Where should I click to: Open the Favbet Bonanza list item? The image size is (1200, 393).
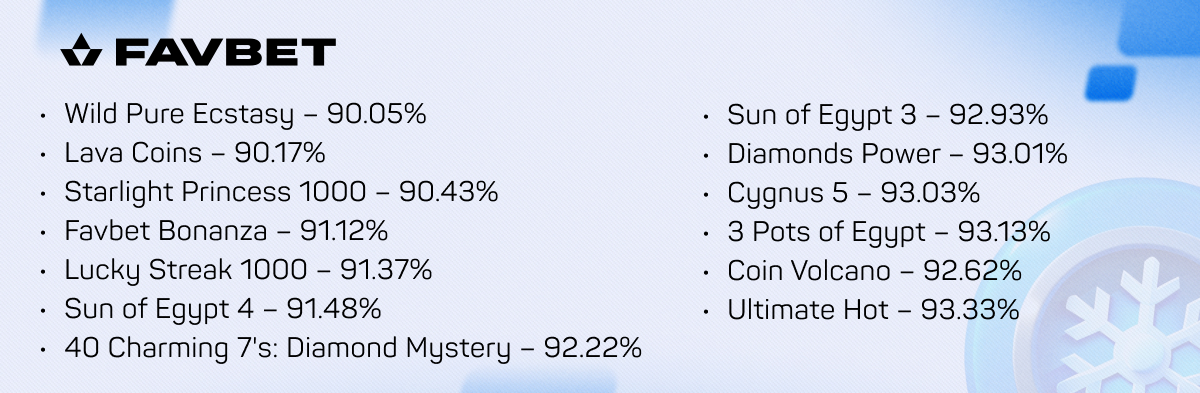click(x=226, y=232)
